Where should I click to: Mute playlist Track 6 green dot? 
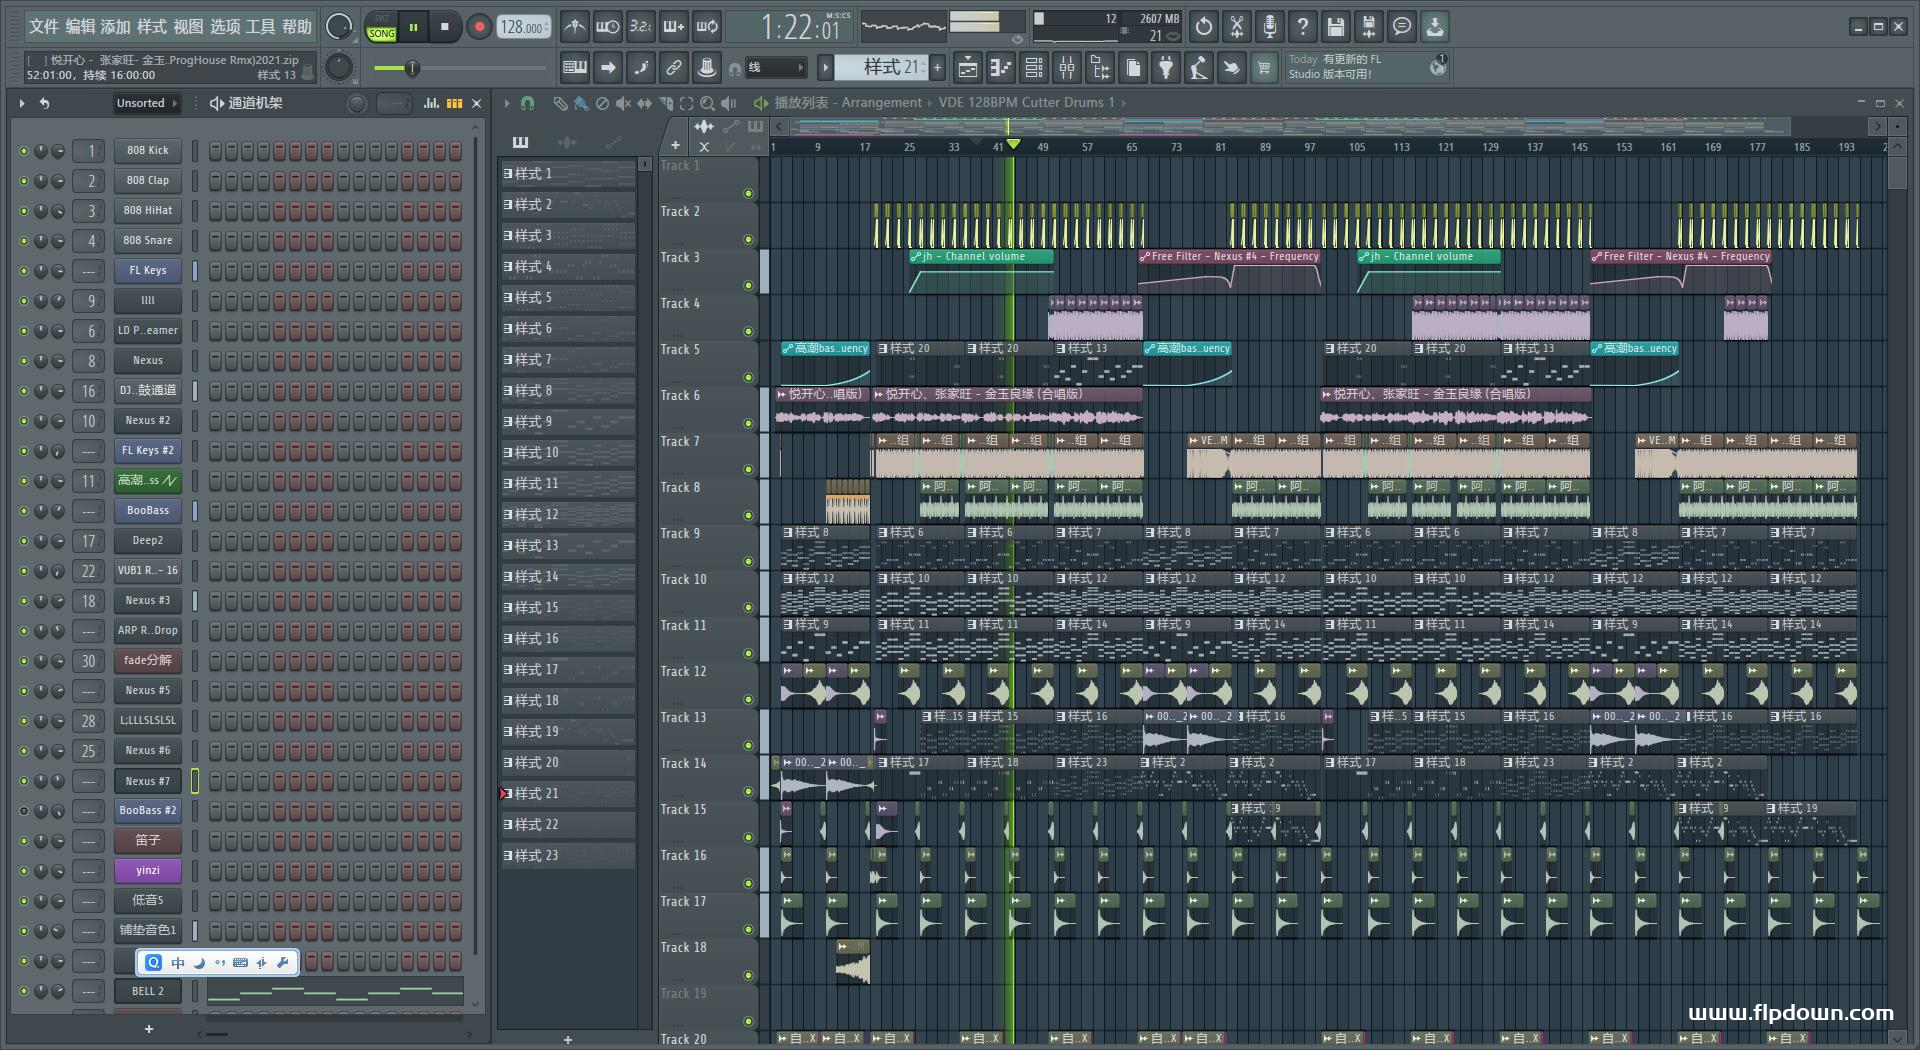click(748, 423)
